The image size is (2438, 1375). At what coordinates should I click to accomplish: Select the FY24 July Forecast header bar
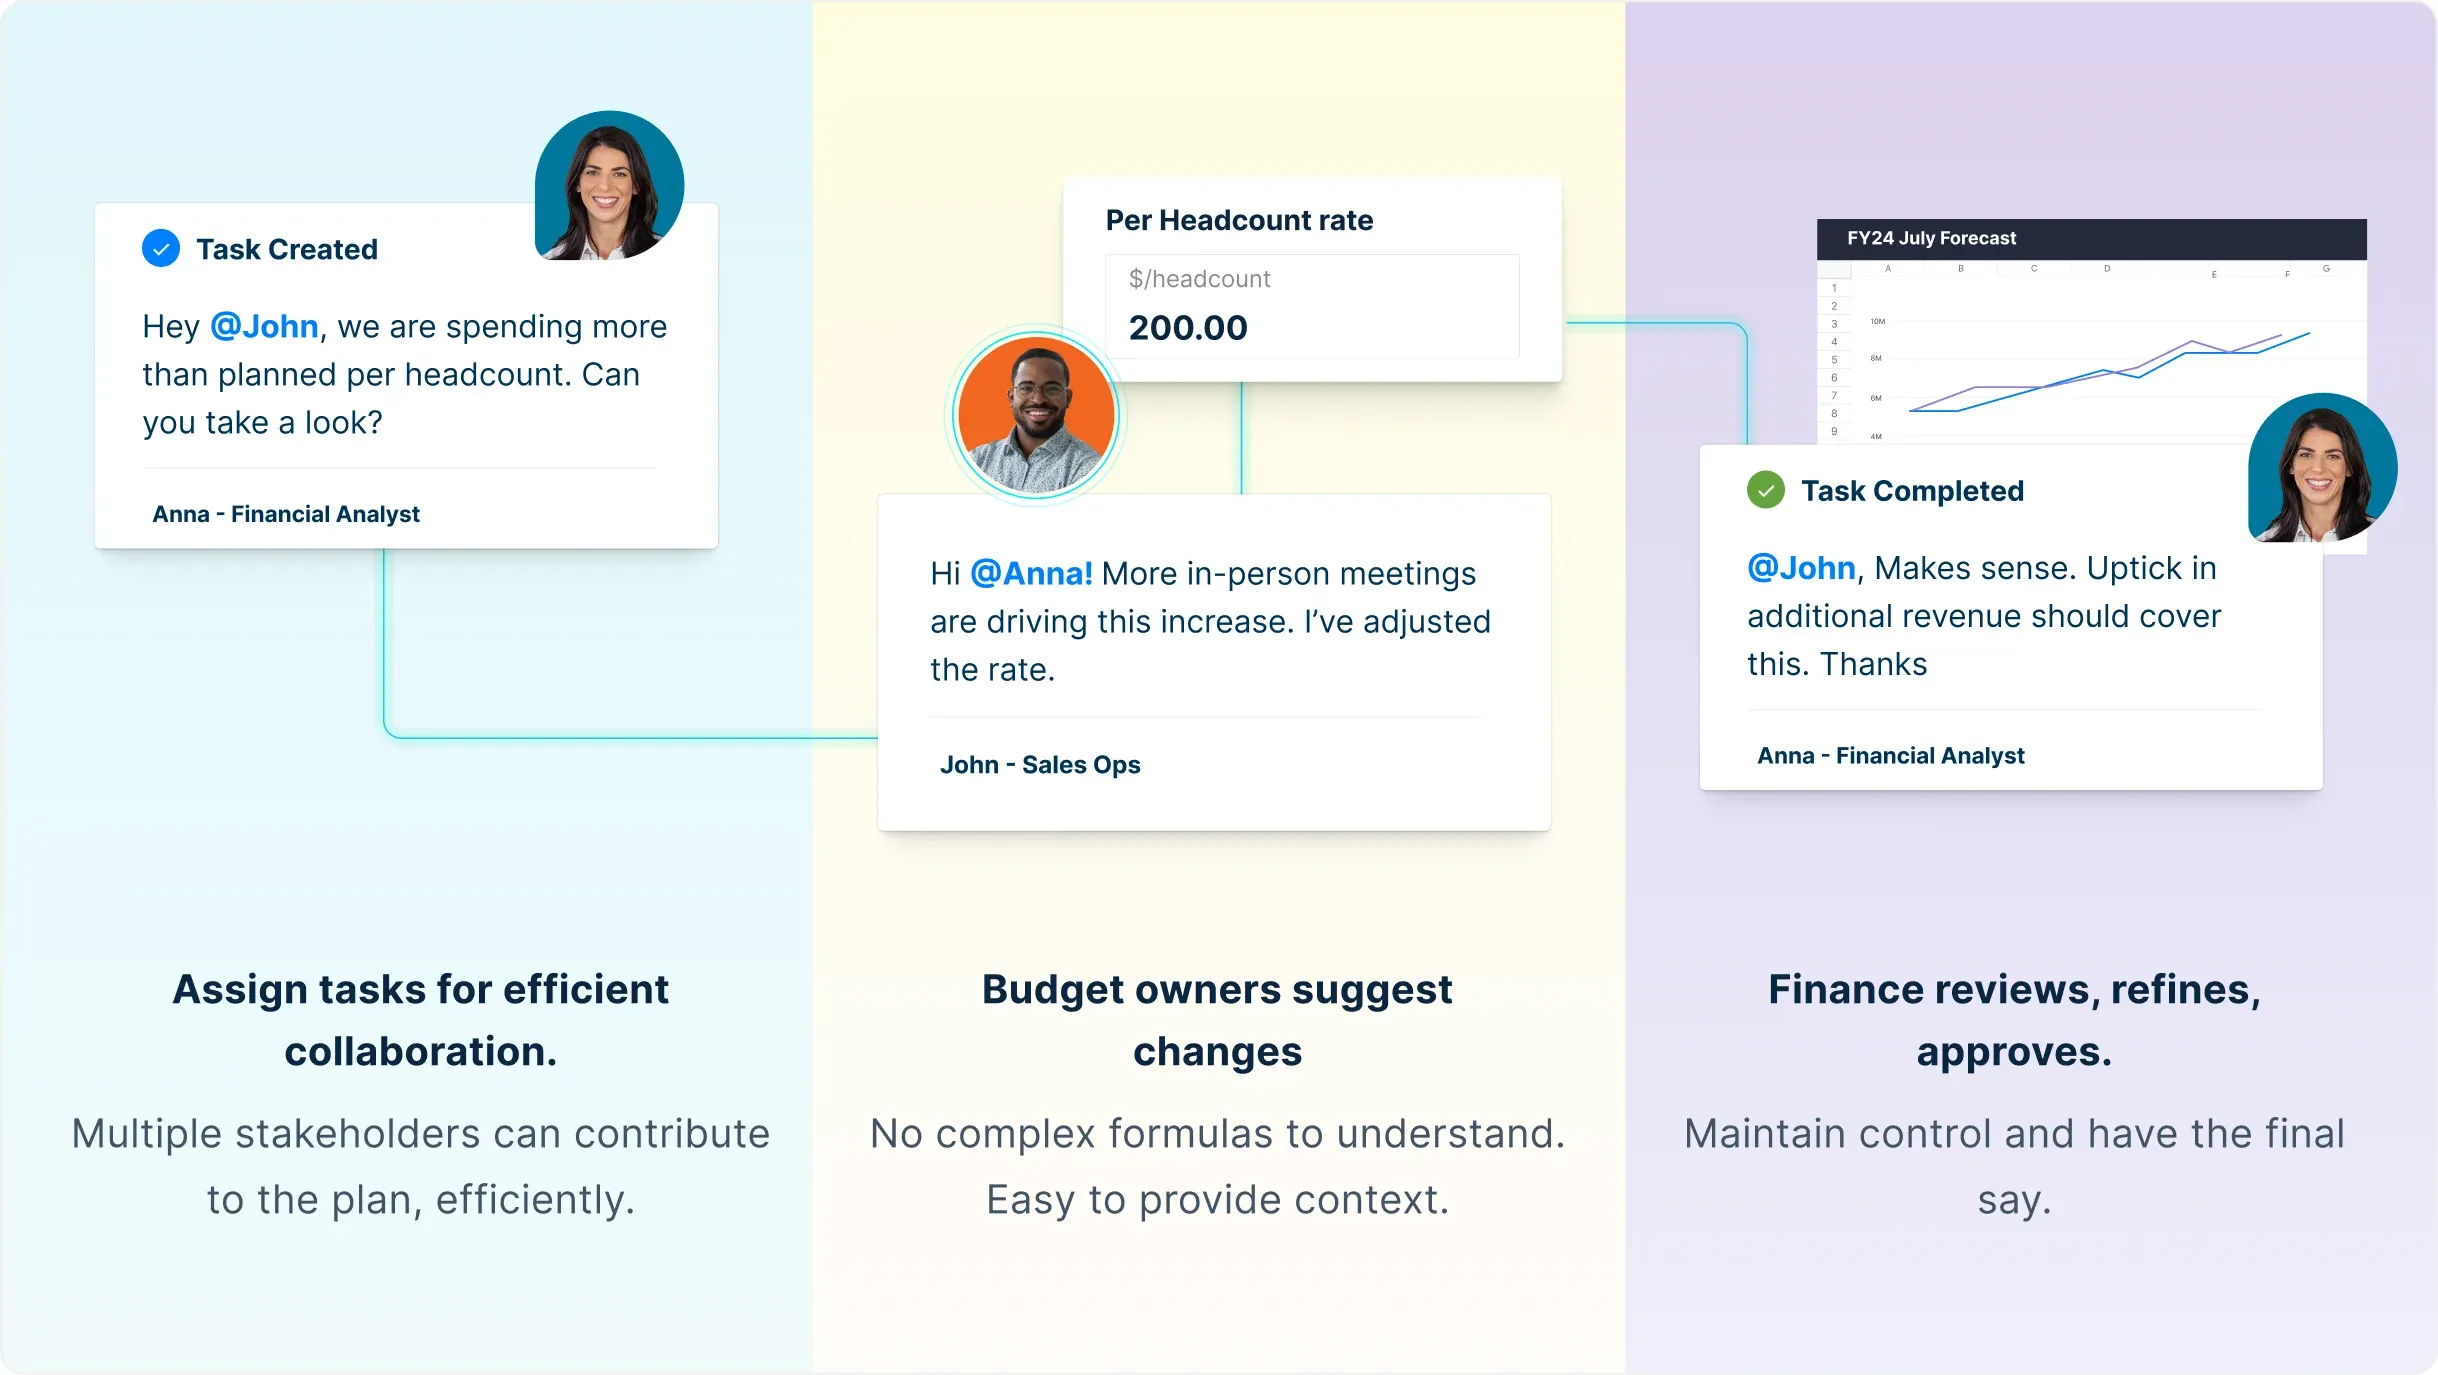(x=2091, y=238)
